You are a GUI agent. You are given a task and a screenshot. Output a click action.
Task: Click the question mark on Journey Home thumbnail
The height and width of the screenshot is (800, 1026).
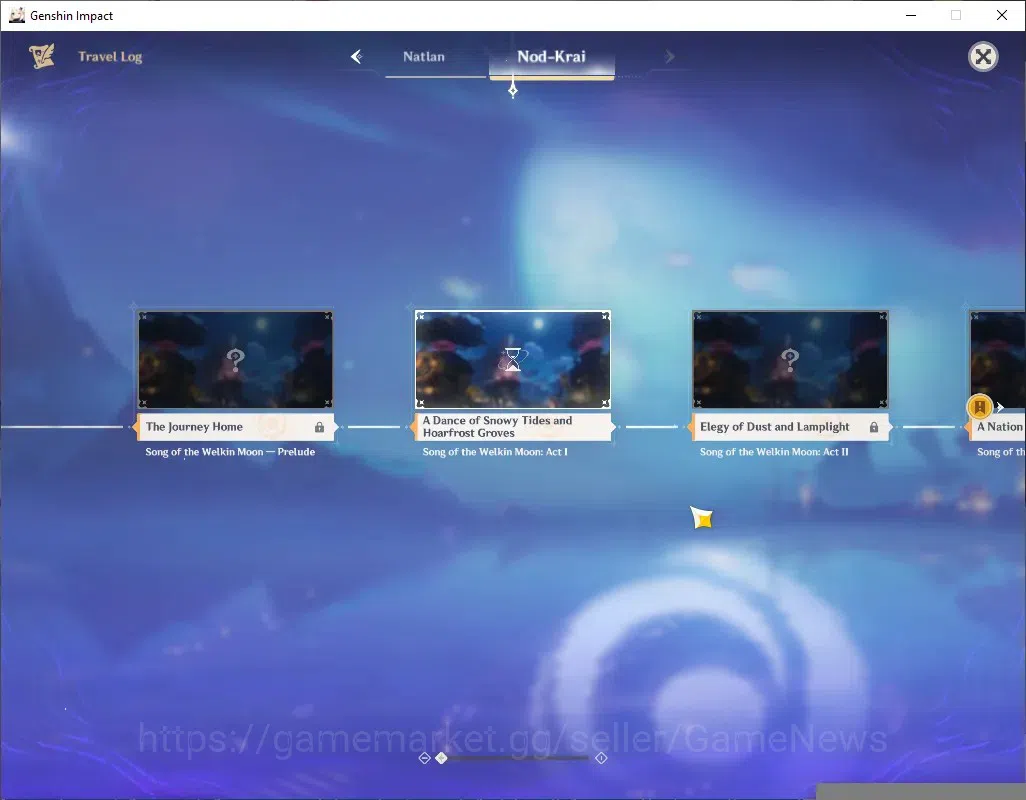pyautogui.click(x=236, y=360)
